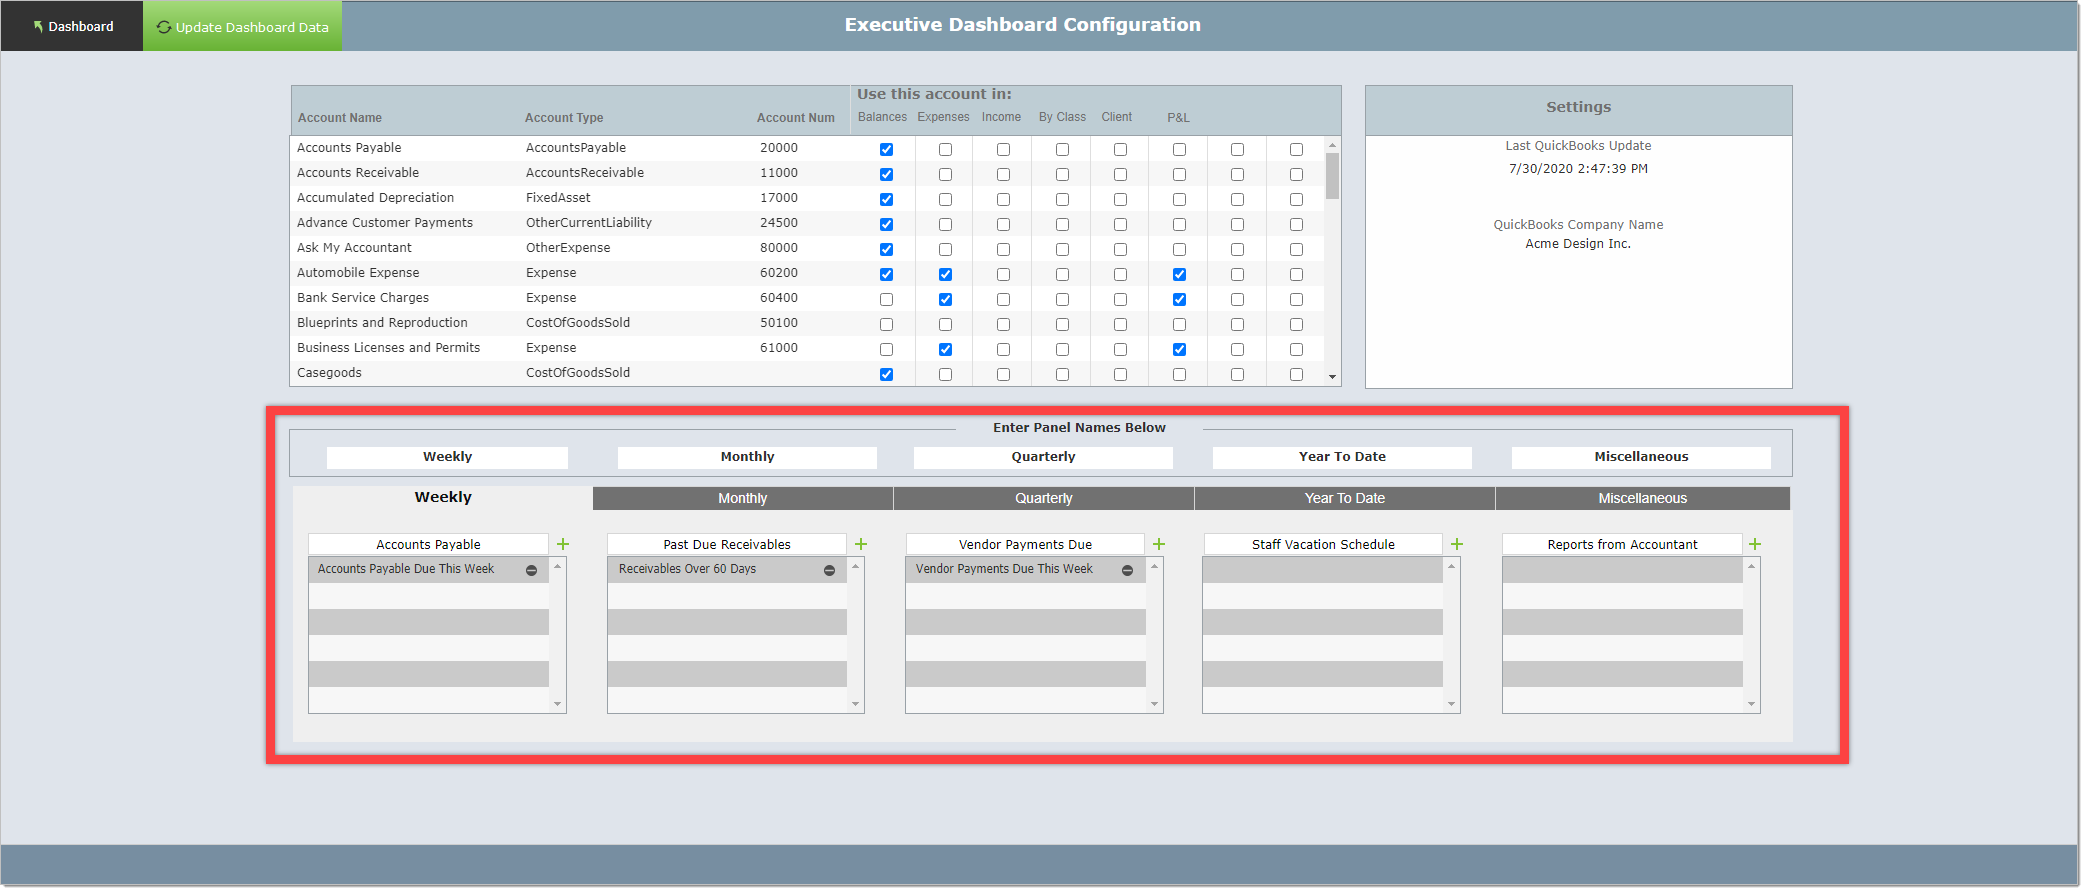Screen dimensions: 2084x891
Task: Edit the Quarterly panel name field
Action: point(1043,457)
